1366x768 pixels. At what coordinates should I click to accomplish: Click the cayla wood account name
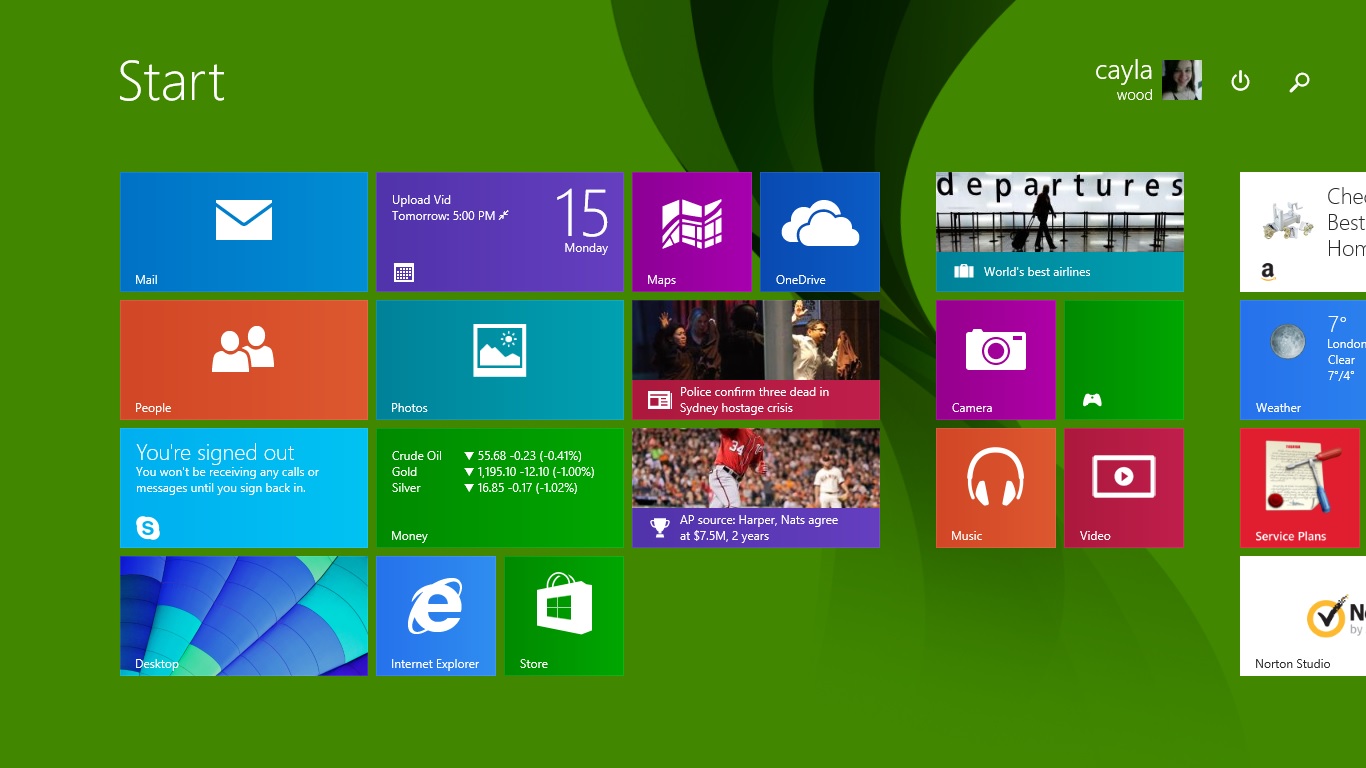pos(1123,80)
